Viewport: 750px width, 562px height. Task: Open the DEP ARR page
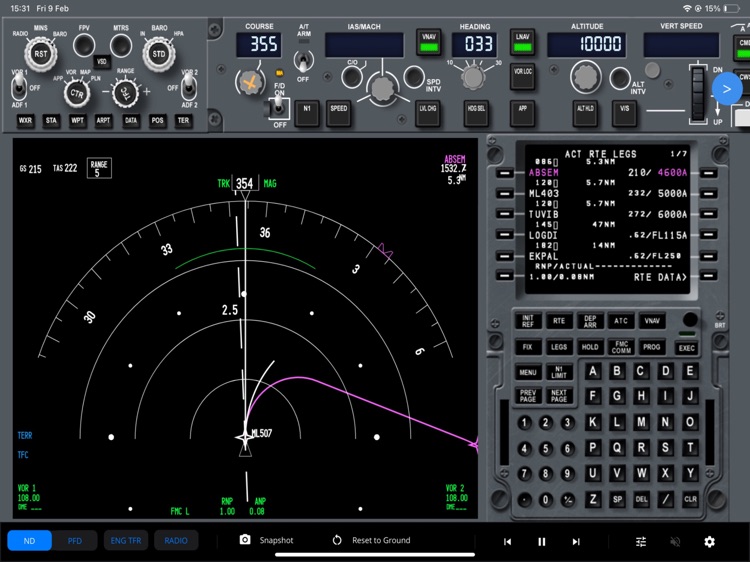tap(590, 320)
